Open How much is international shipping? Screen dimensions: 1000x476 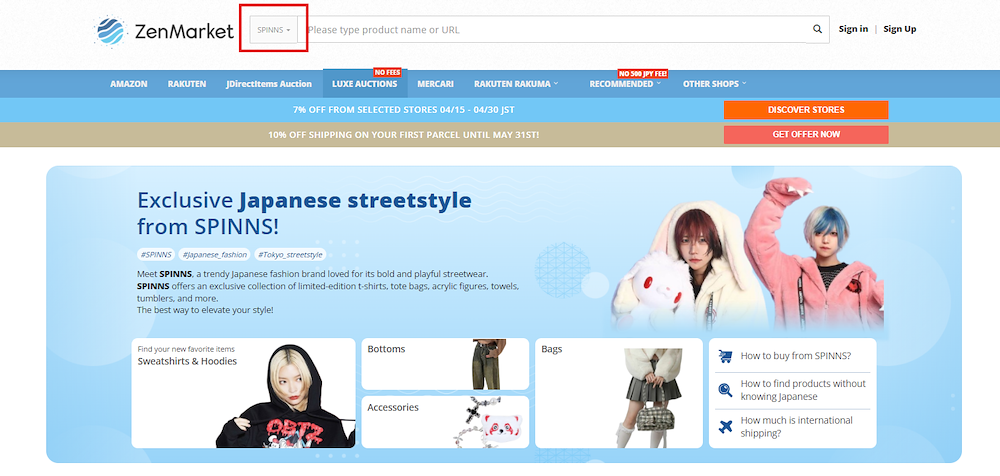pyautogui.click(x=797, y=426)
